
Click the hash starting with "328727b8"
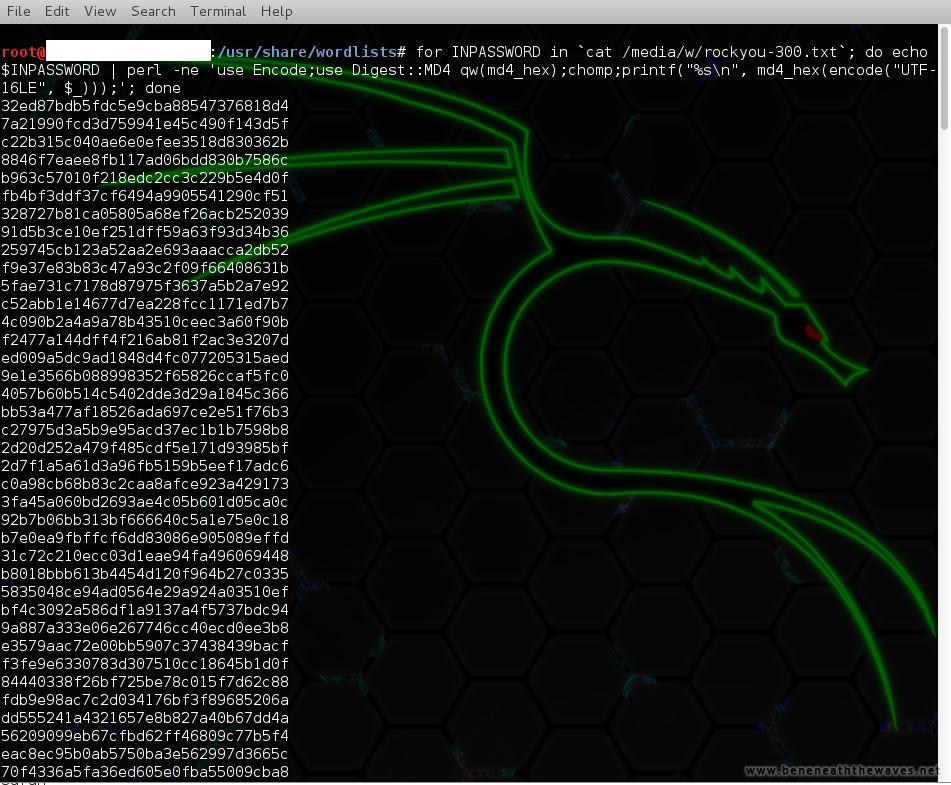point(145,214)
